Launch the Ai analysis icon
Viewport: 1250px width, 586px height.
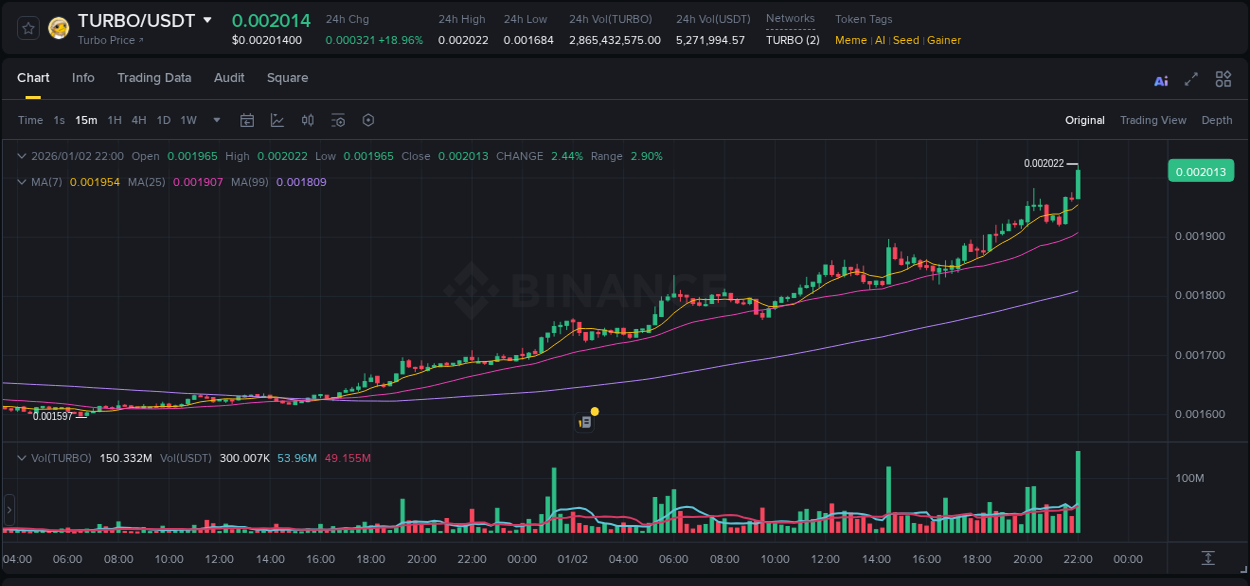tap(1160, 79)
